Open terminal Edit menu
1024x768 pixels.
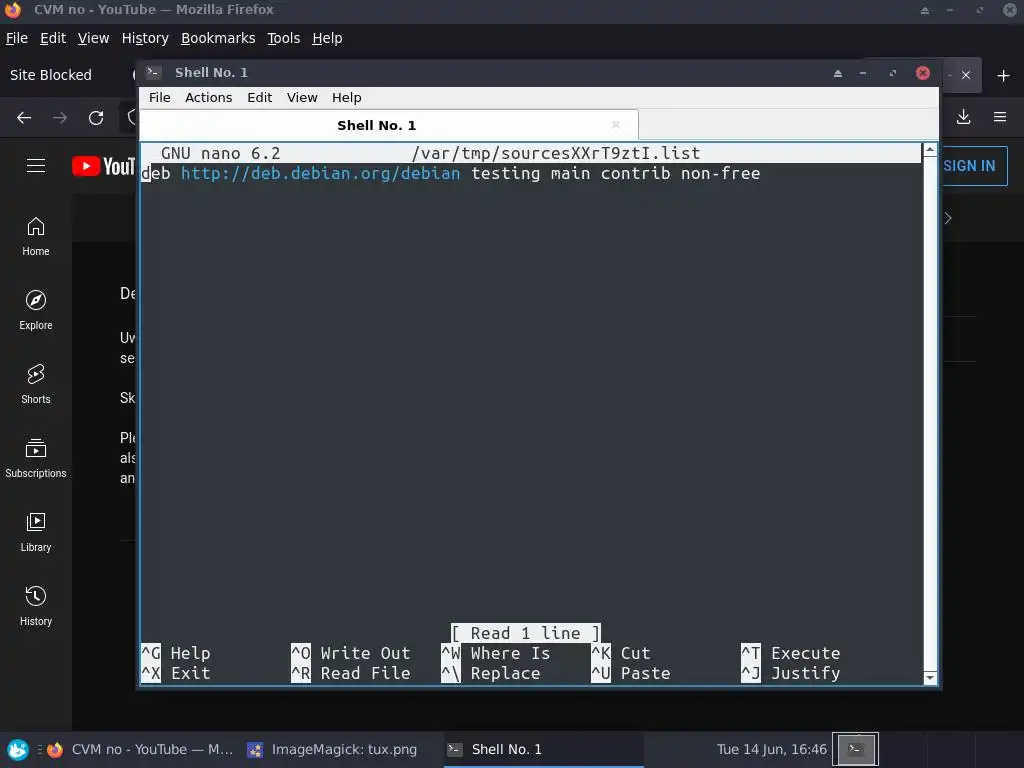pyautogui.click(x=259, y=97)
